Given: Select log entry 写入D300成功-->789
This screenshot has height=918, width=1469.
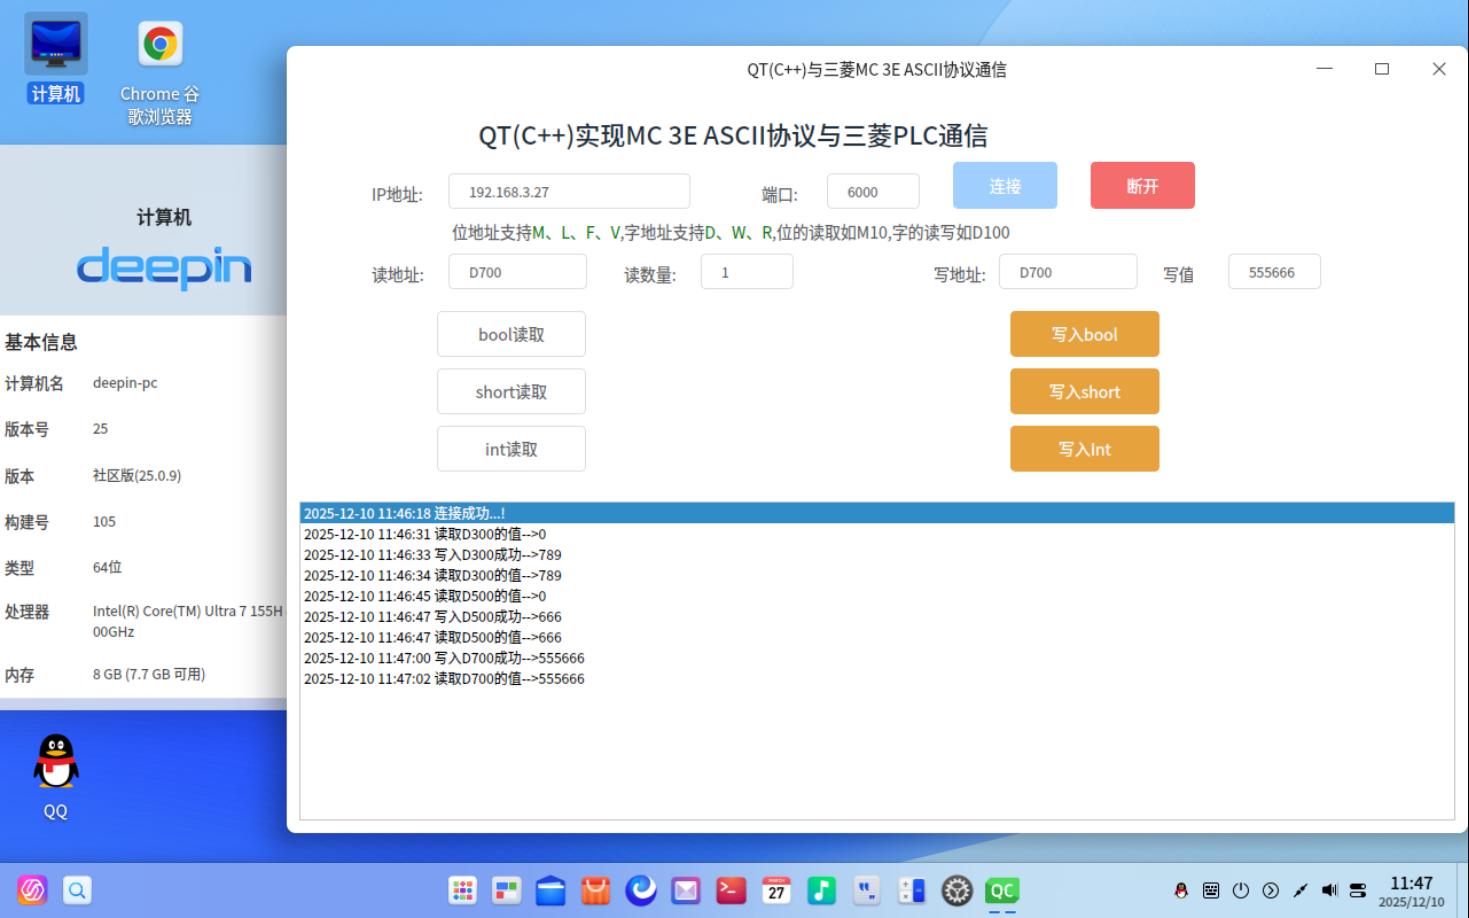Looking at the screenshot, I should tap(877, 555).
